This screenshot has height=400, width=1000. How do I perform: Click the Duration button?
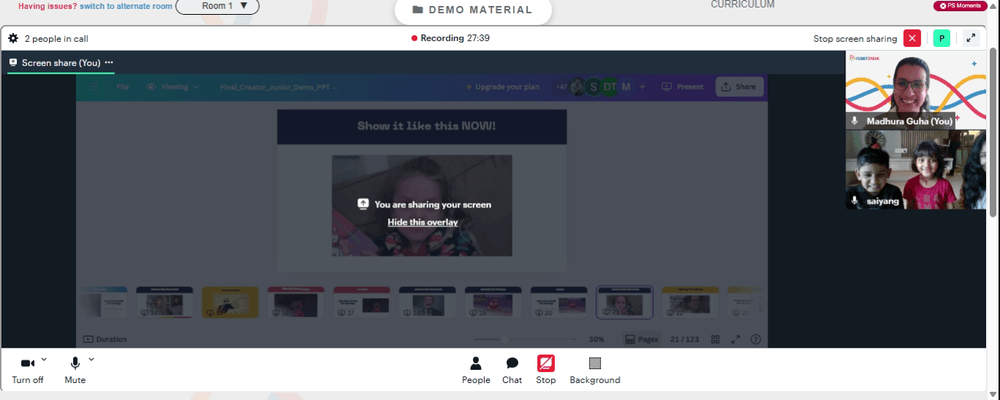(x=105, y=339)
